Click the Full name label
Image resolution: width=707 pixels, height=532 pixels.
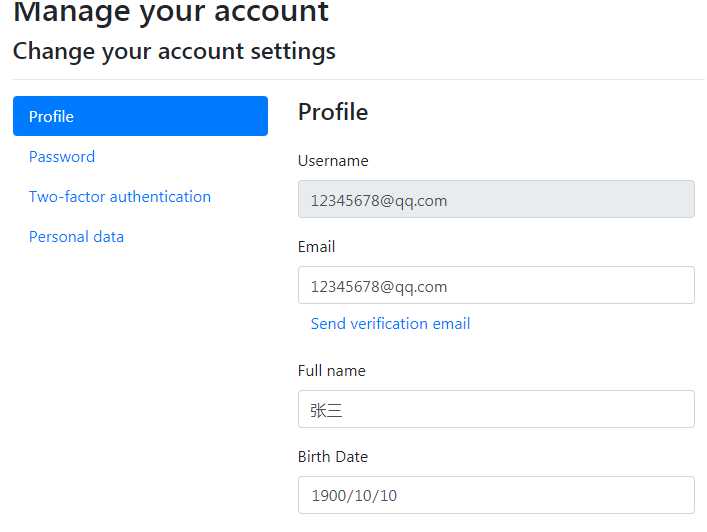tap(332, 371)
